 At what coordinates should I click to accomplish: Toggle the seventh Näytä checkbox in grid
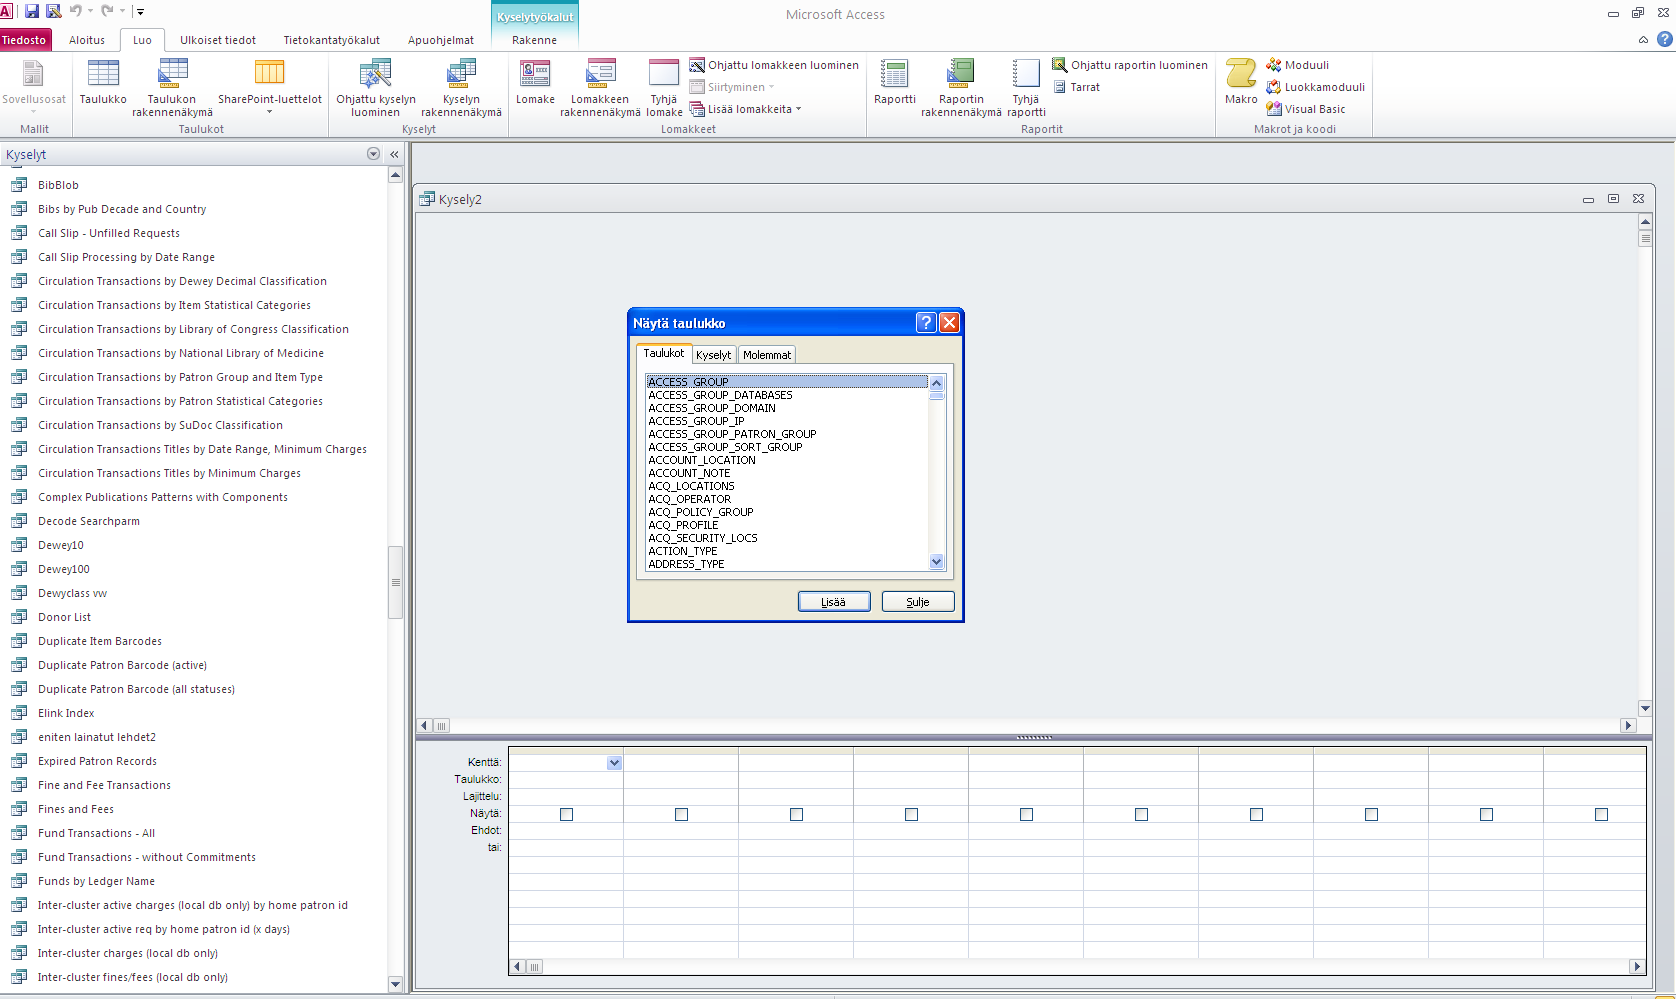(x=1257, y=814)
